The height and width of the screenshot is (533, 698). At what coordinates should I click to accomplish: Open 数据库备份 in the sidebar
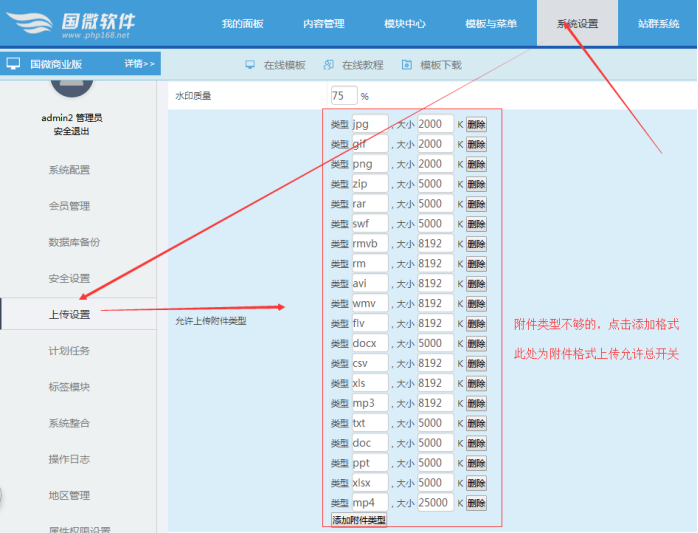click(73, 242)
